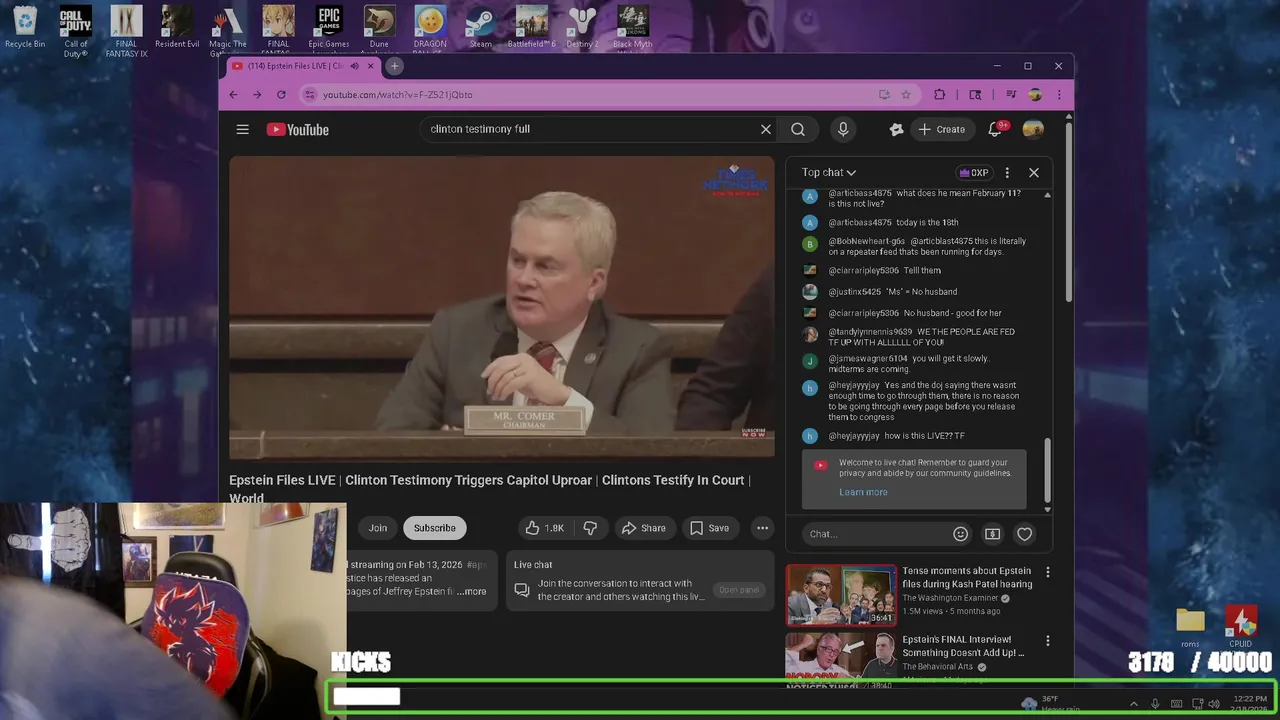Open the YouTube account avatar menu
The width and height of the screenshot is (1280, 720).
pos(1033,129)
